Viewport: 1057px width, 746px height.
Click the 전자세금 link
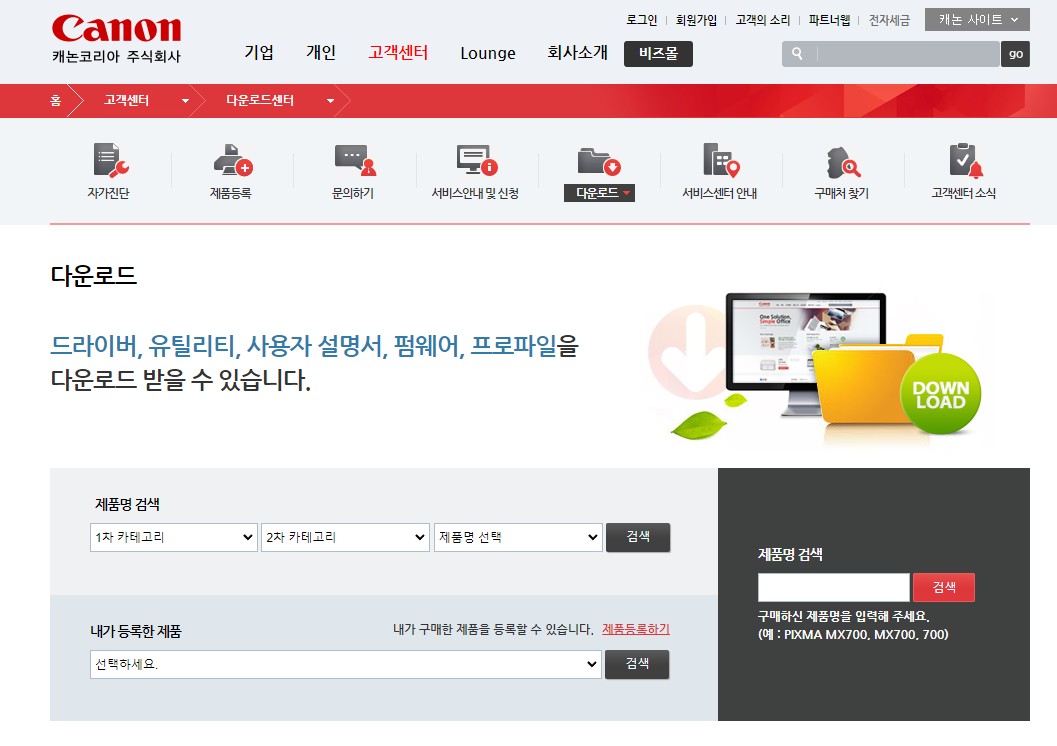pyautogui.click(x=889, y=20)
